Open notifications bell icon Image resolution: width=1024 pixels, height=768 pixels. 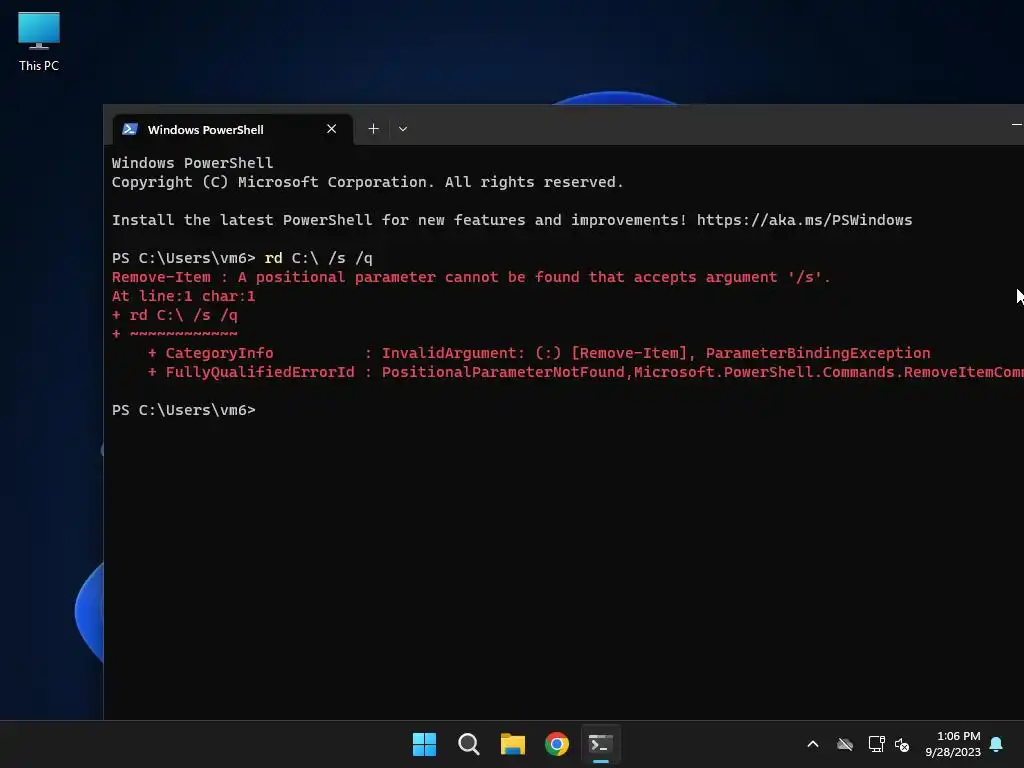click(996, 744)
